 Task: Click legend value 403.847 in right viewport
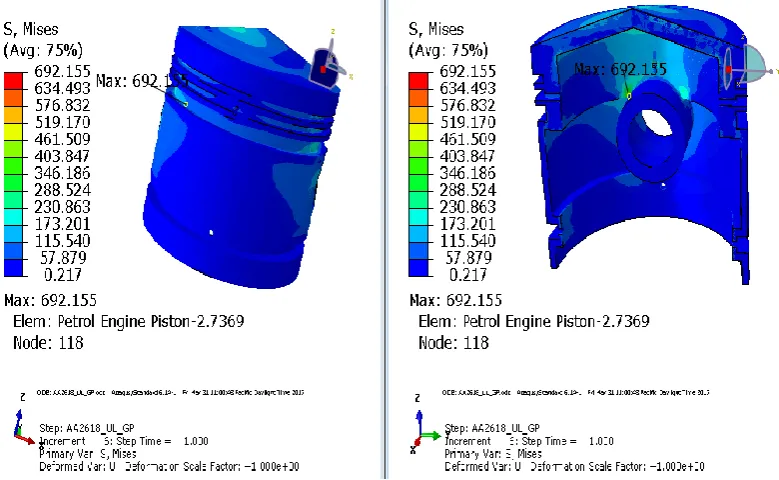467,156
